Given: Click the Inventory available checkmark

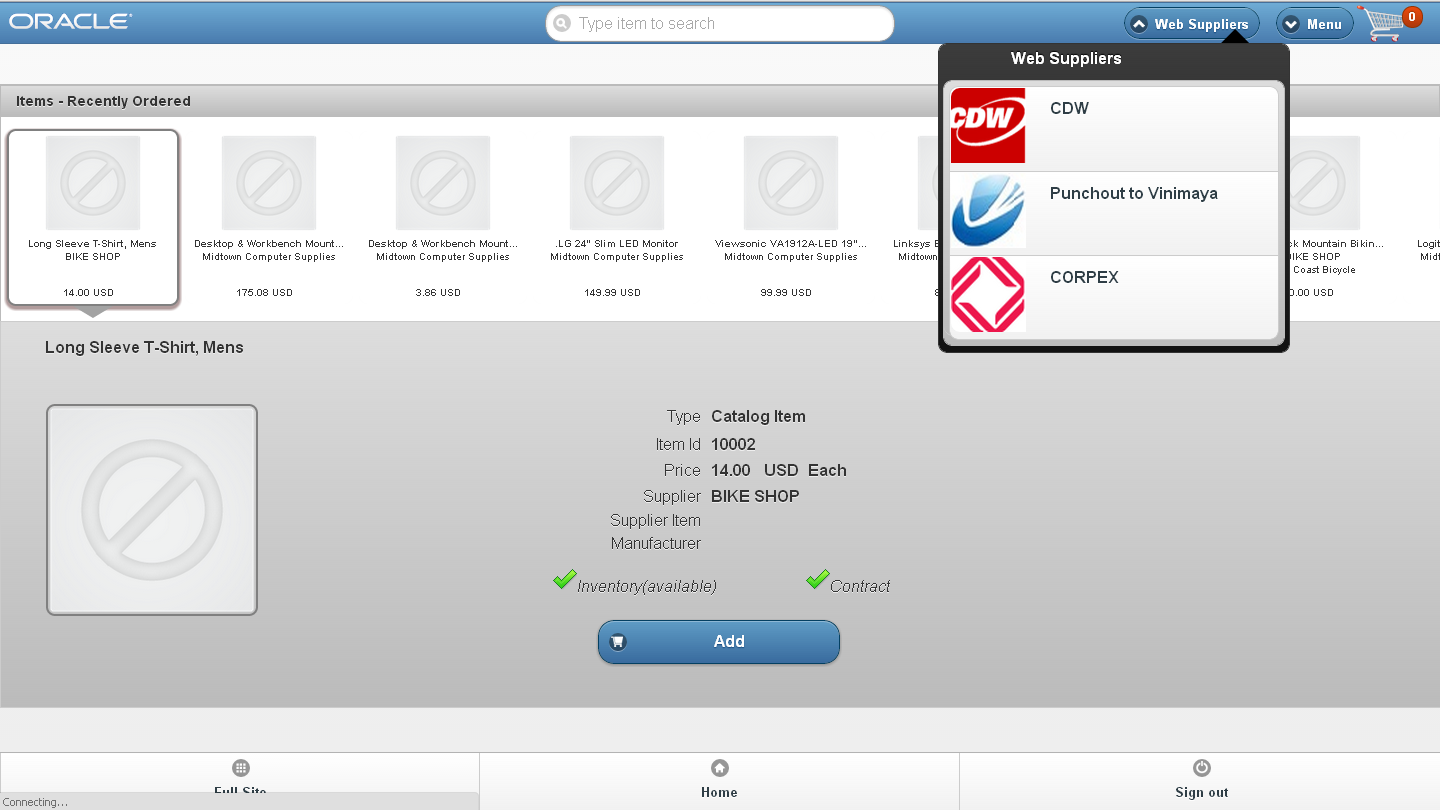Looking at the screenshot, I should click(x=564, y=579).
